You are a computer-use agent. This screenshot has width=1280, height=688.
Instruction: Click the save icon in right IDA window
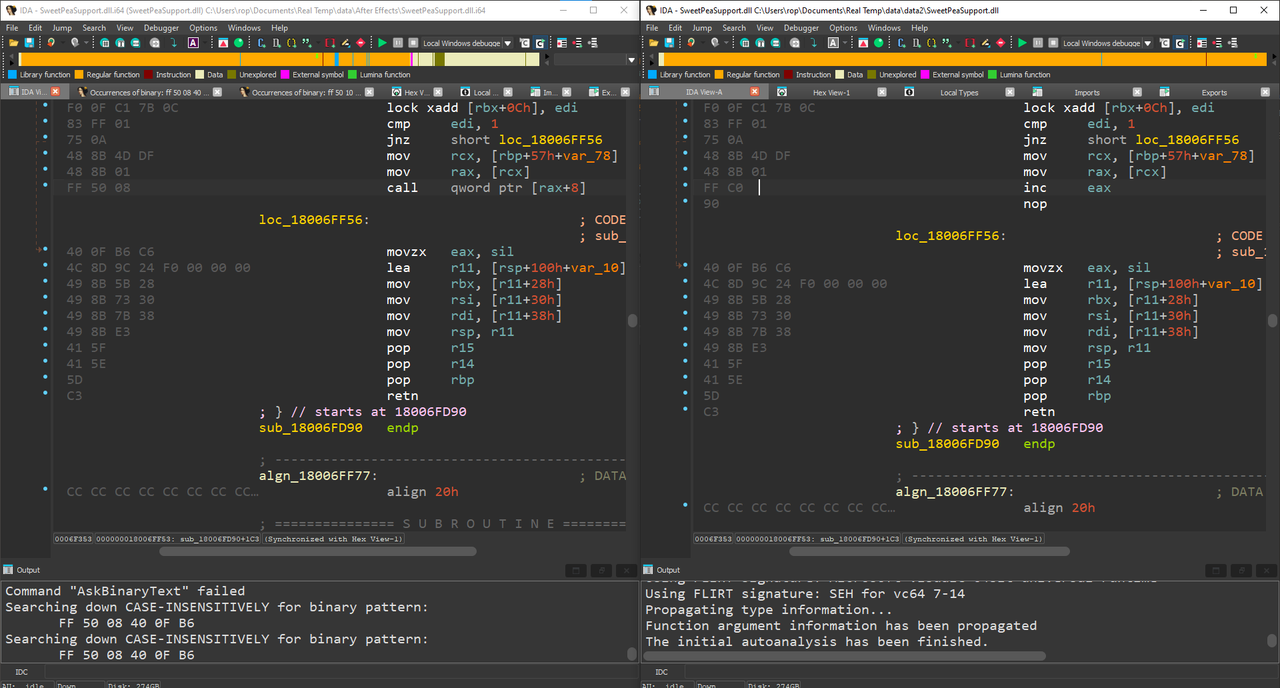pyautogui.click(x=669, y=43)
